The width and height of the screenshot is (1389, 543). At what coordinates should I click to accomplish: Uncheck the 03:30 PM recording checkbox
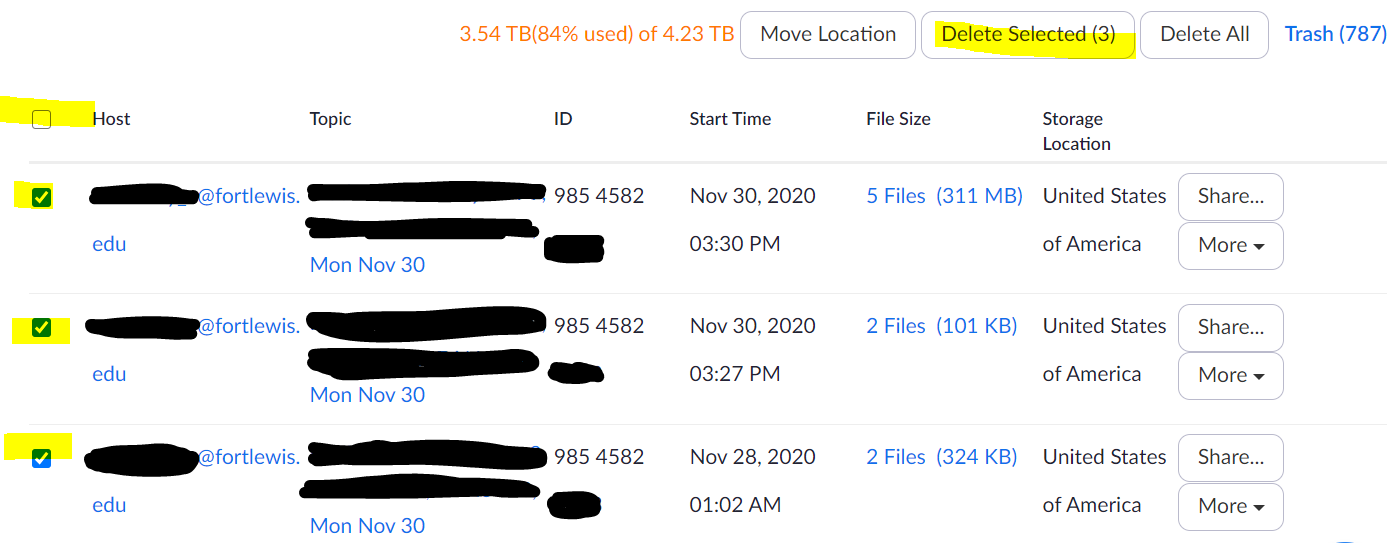[x=41, y=197]
